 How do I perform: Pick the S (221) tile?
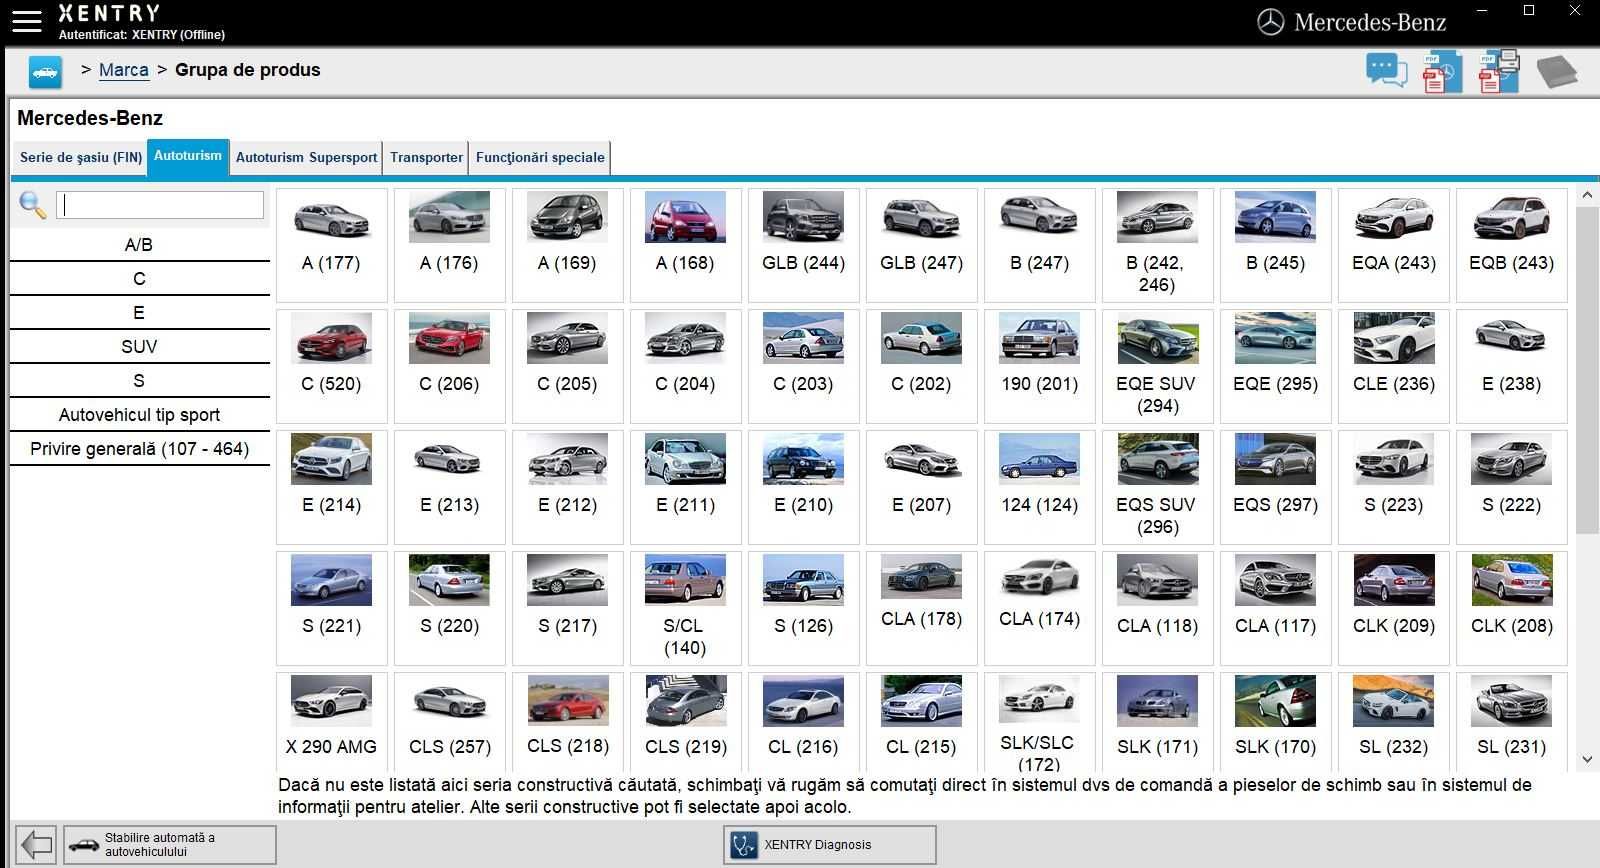point(332,608)
